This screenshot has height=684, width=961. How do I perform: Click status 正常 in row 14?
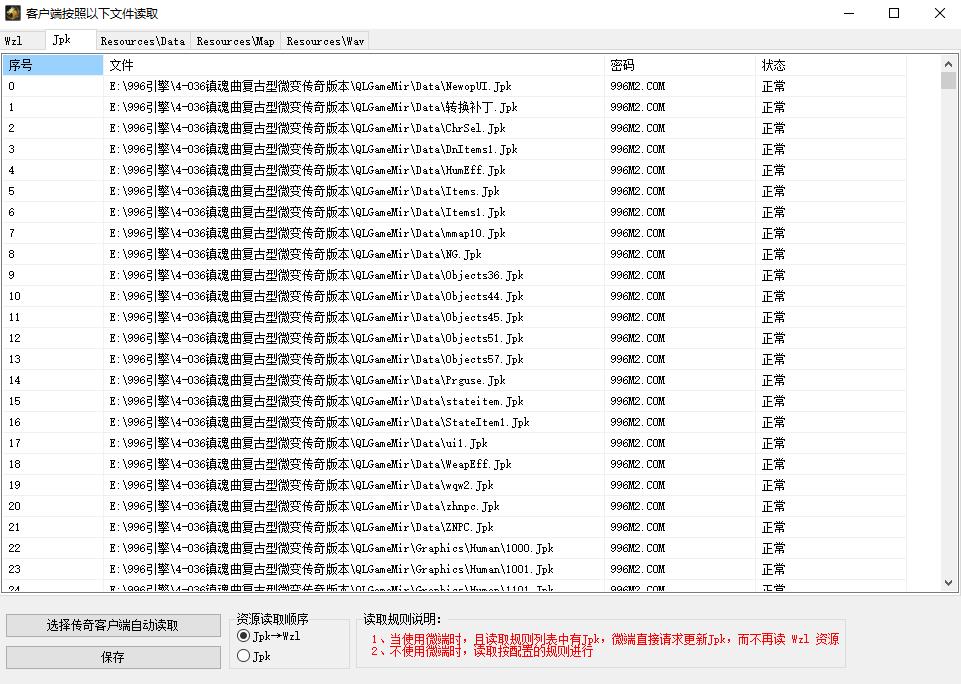tap(773, 380)
